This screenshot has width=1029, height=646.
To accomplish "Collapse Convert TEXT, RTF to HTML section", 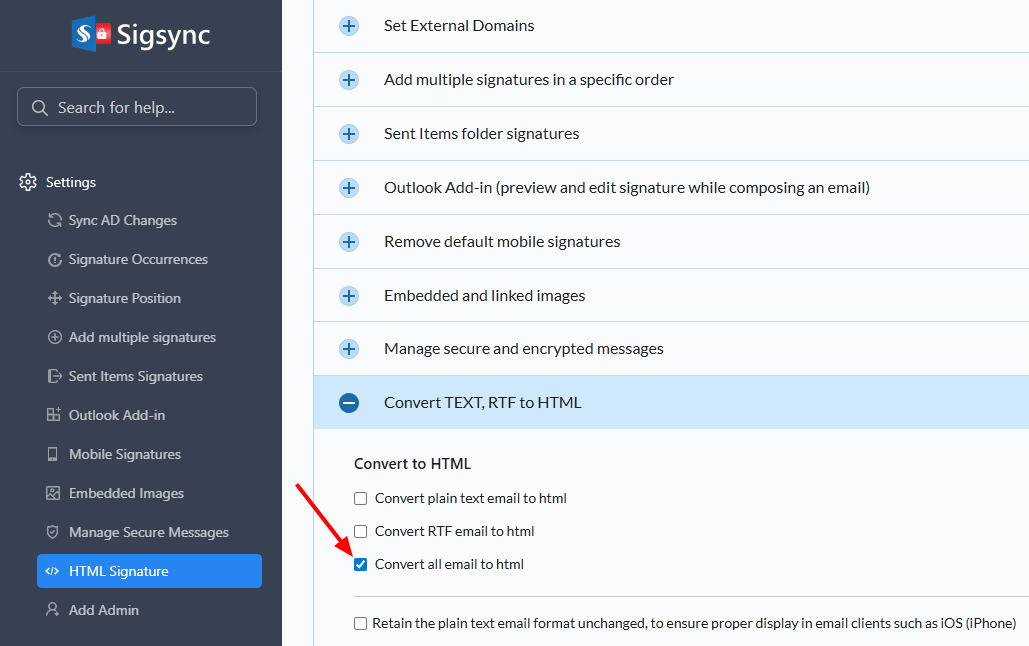I will 349,403.
